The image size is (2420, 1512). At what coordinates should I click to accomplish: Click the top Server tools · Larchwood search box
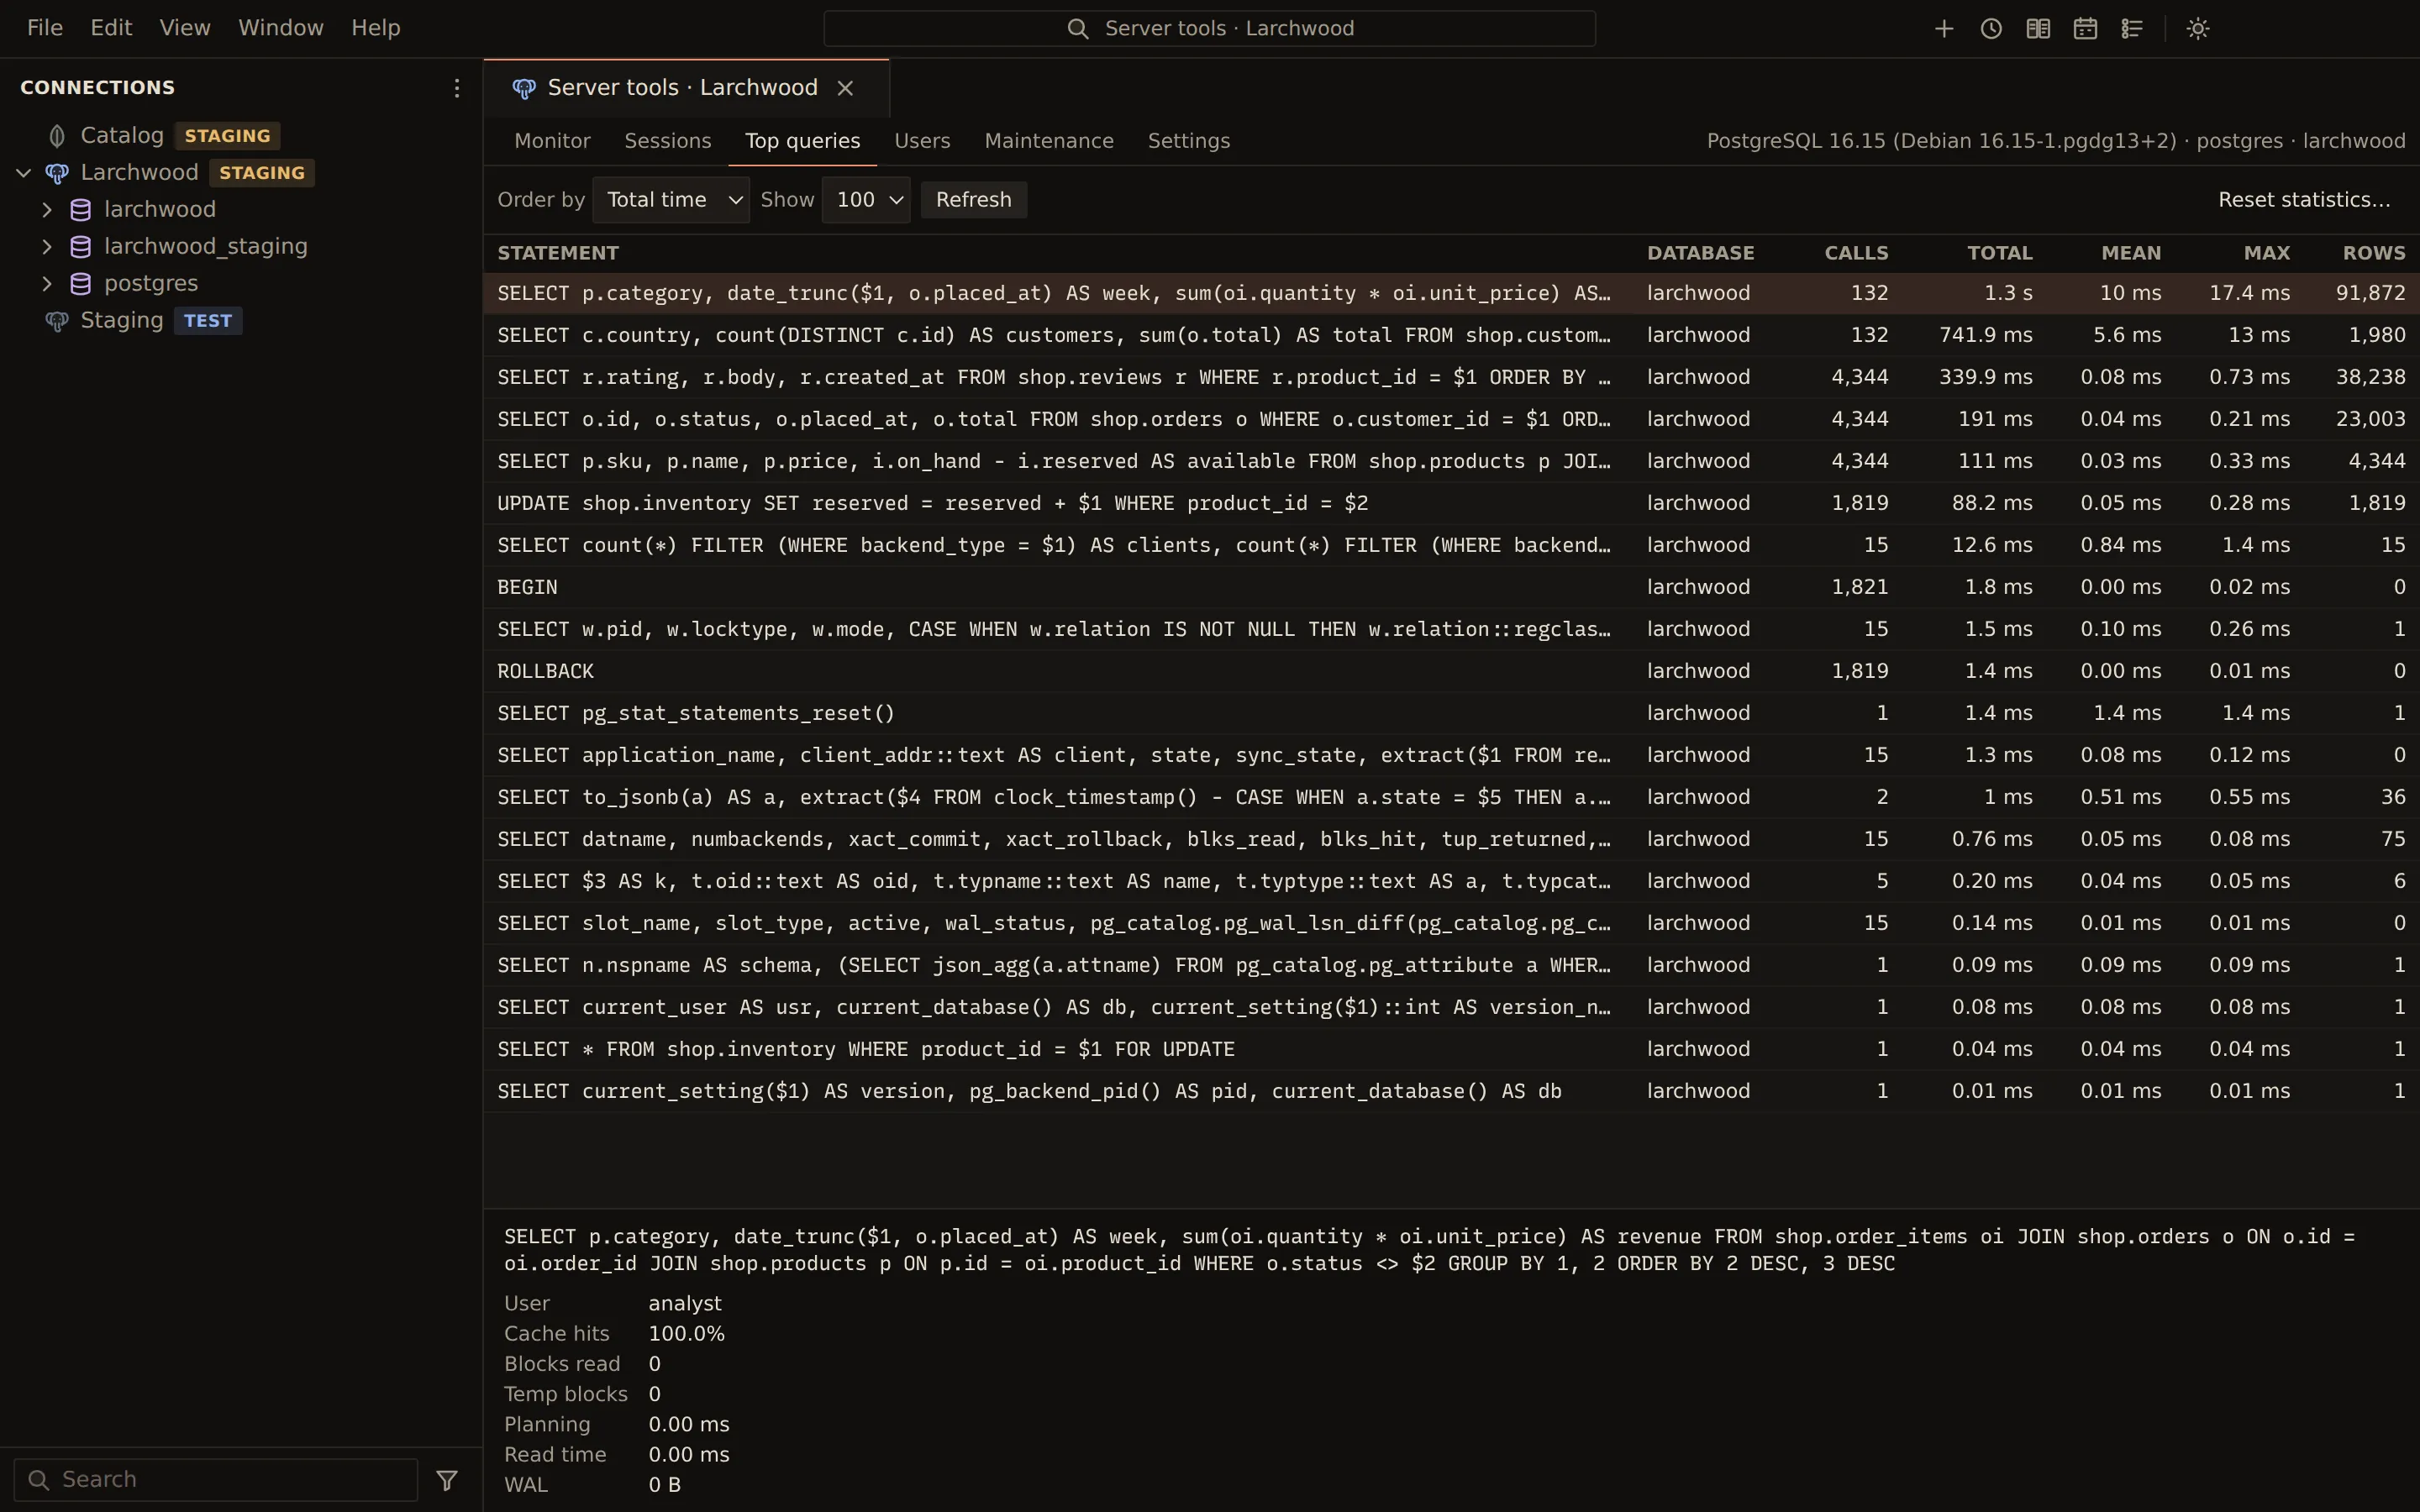tap(1209, 28)
